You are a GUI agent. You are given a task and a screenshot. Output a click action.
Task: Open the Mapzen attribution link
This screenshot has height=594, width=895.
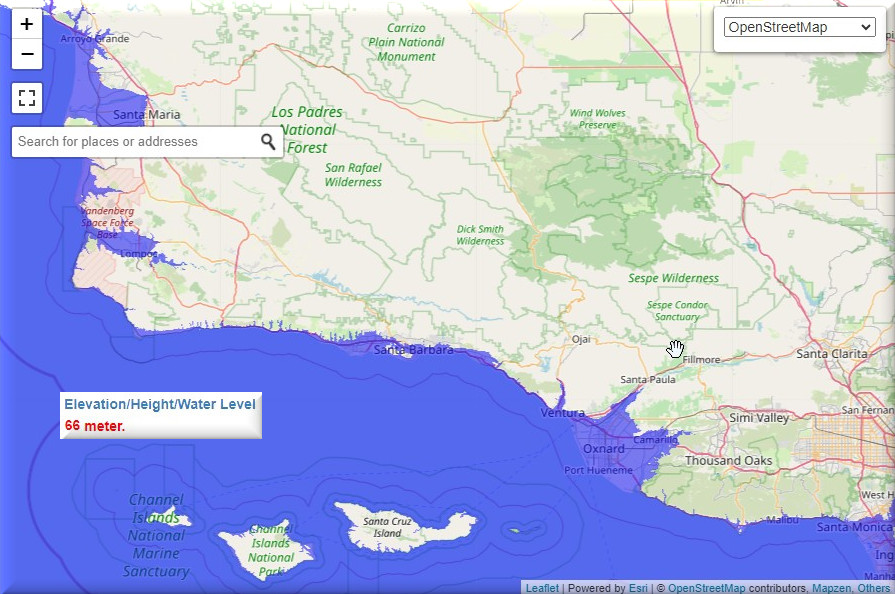click(x=831, y=588)
